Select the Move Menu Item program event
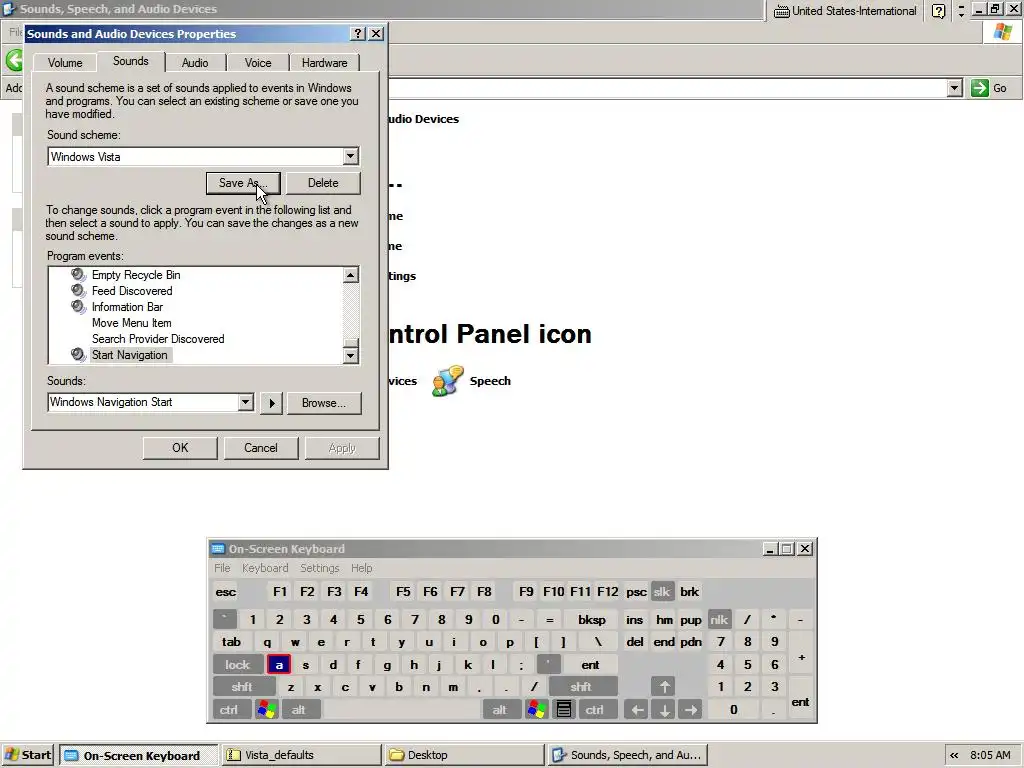Screen dimensions: 1024x768 coord(131,323)
